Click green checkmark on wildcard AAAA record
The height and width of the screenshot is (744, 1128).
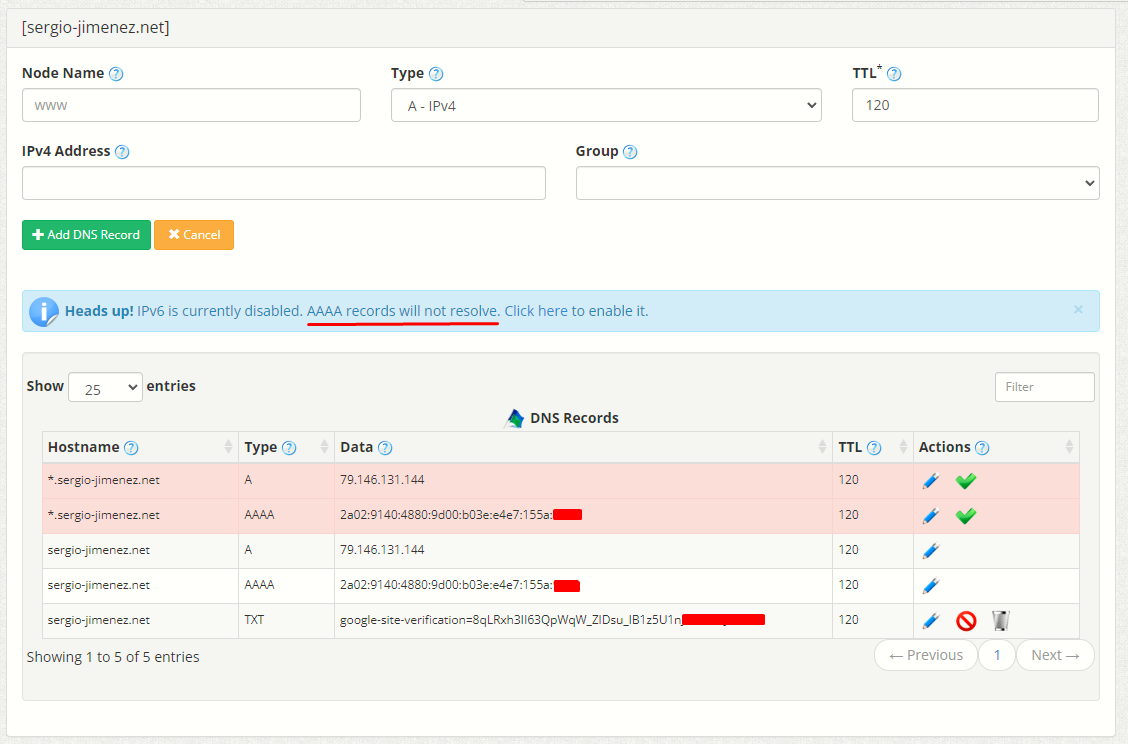coord(966,516)
